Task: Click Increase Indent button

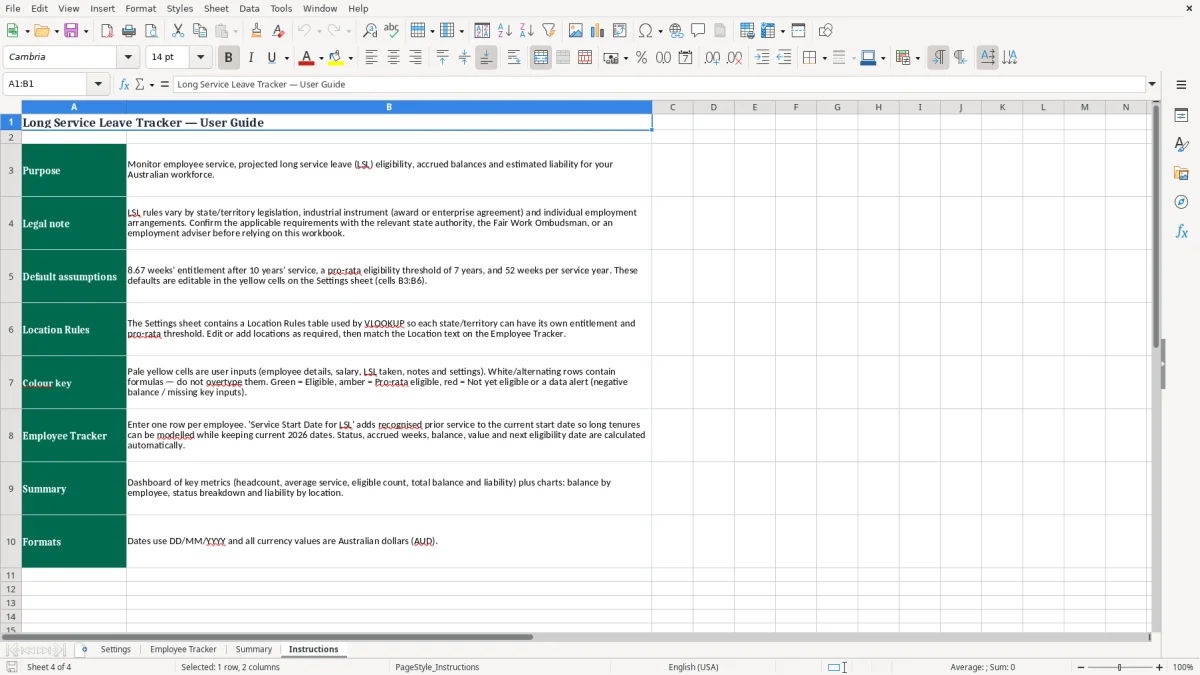Action: [762, 58]
